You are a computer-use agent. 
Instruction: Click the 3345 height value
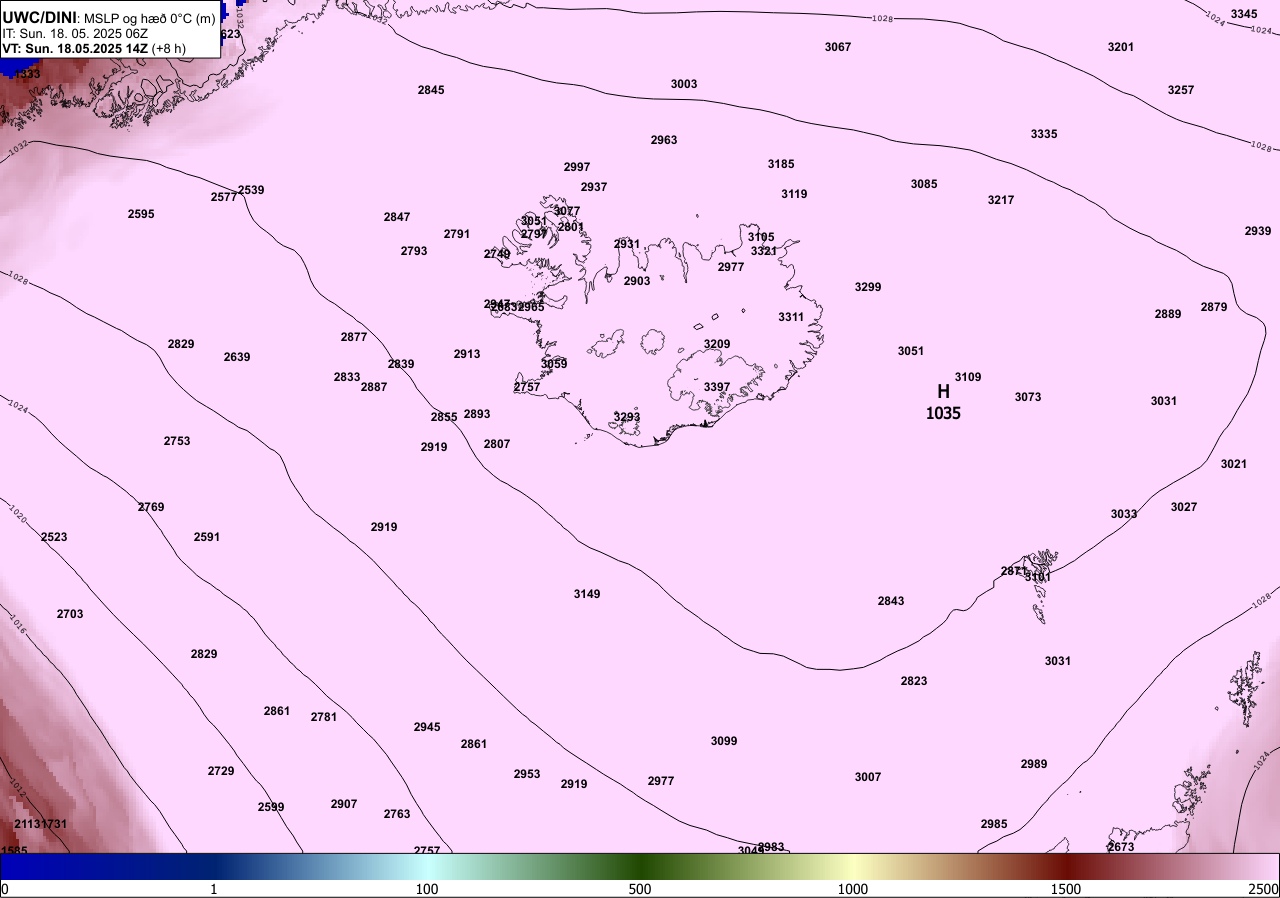(1244, 14)
